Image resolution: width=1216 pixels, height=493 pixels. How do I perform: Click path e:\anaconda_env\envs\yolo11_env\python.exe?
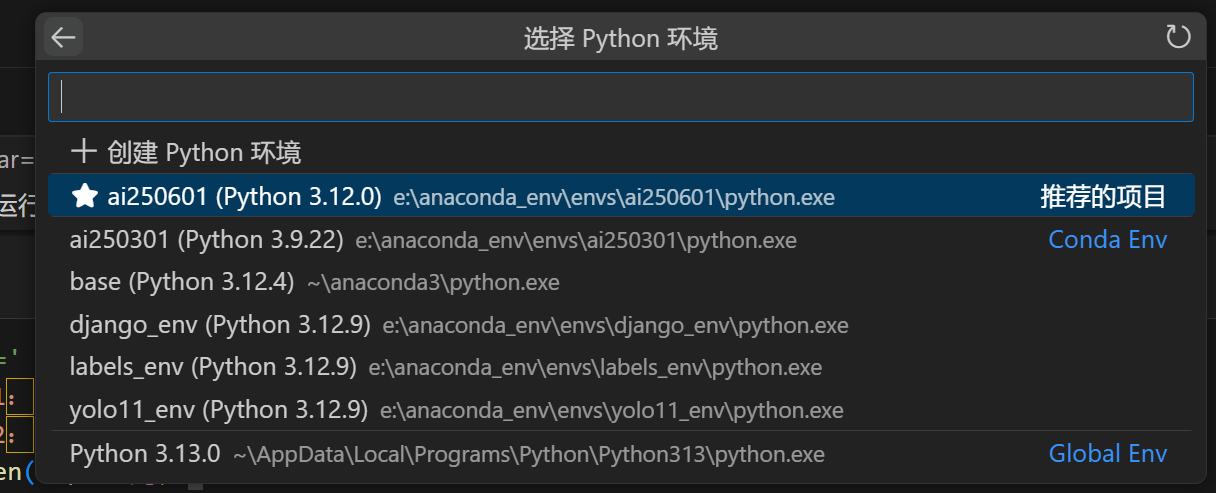click(x=611, y=411)
